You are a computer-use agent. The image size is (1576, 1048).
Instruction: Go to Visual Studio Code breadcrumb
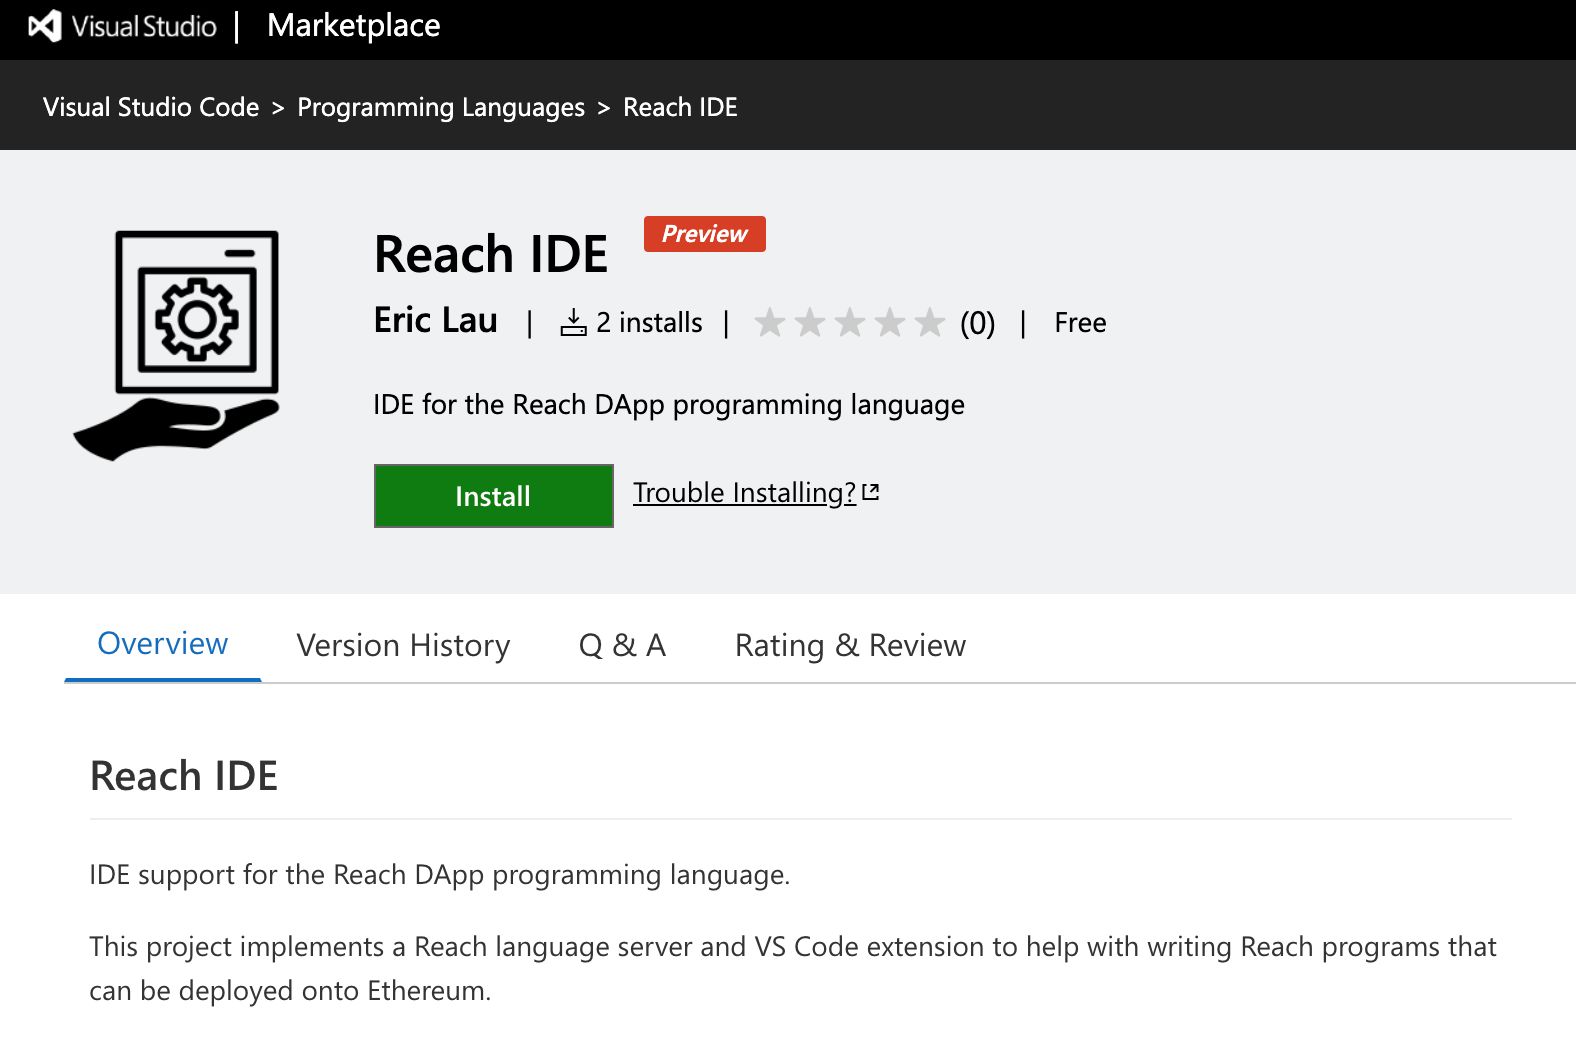pyautogui.click(x=151, y=107)
